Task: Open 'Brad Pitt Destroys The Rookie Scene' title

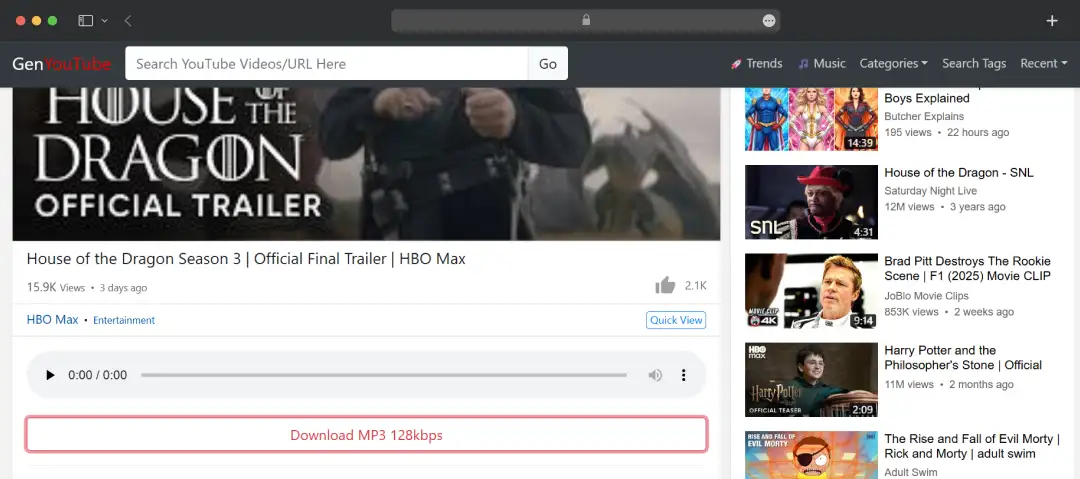Action: [968, 269]
